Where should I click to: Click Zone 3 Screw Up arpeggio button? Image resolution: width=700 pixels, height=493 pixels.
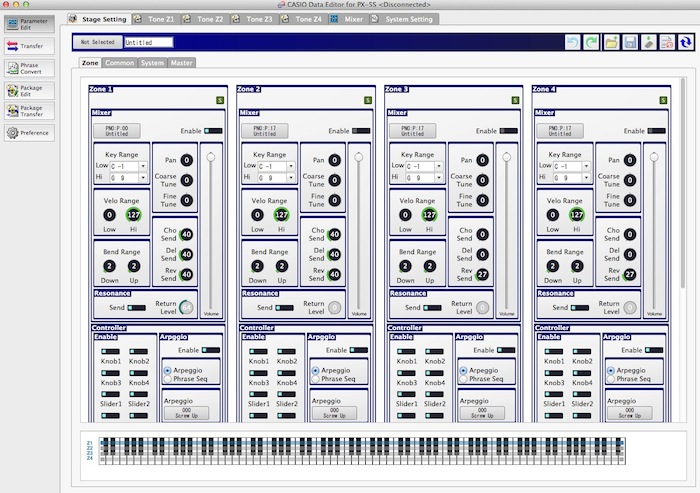482,413
